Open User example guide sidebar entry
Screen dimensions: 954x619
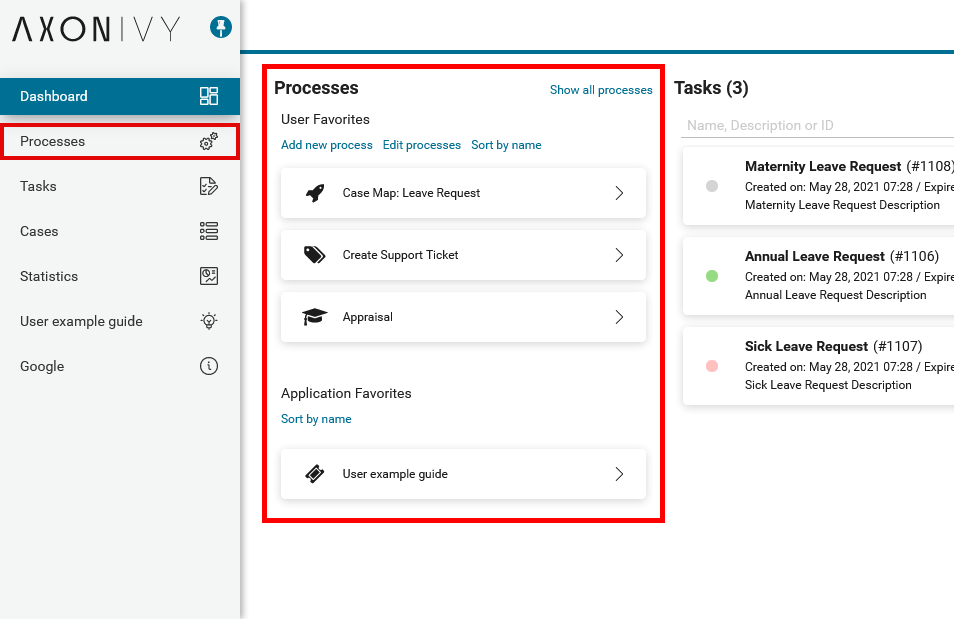[x=120, y=321]
